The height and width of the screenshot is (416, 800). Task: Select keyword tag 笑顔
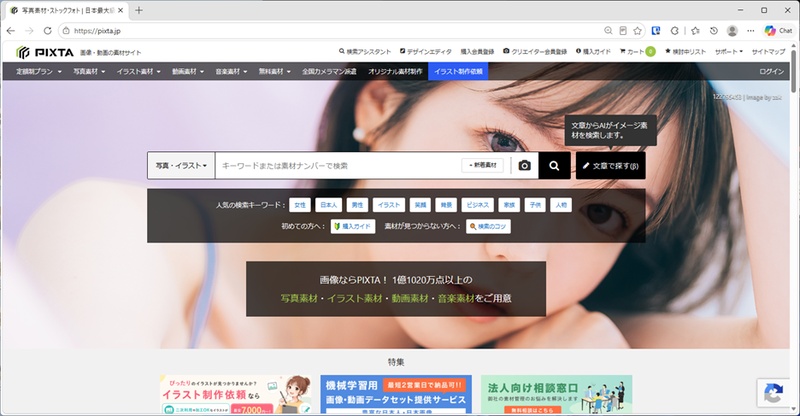[420, 205]
